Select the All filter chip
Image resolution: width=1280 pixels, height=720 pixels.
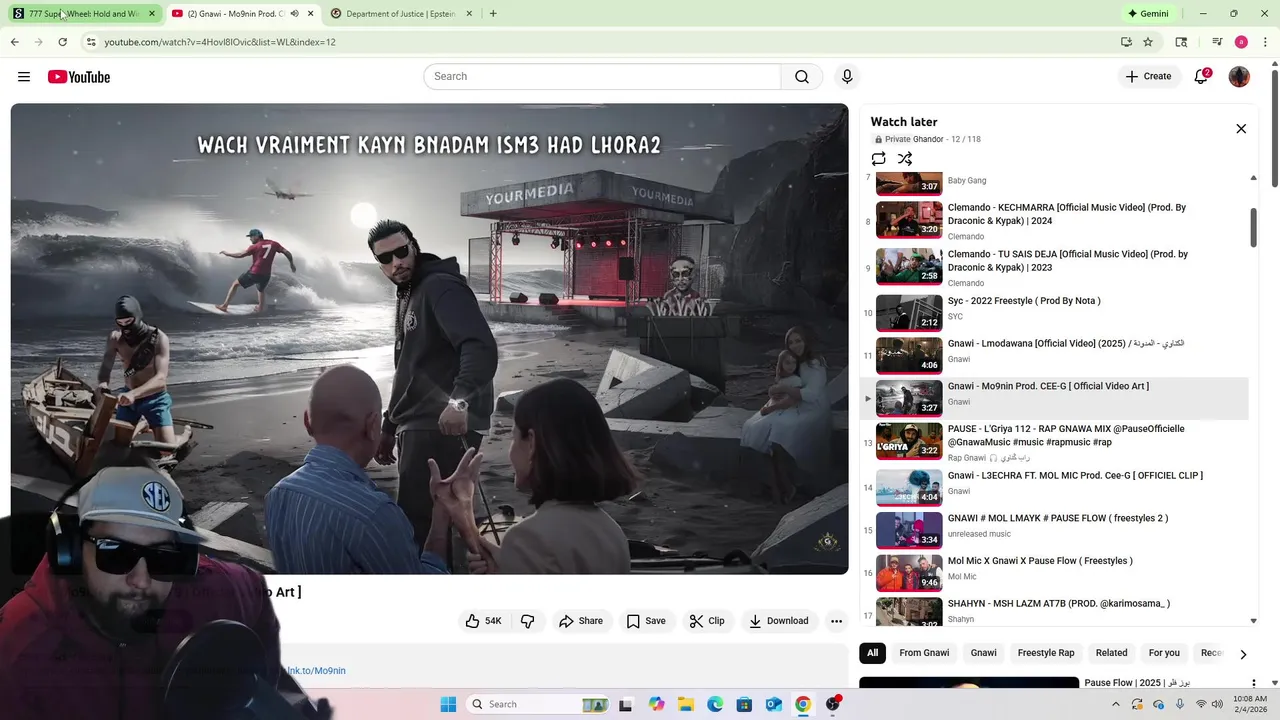(x=872, y=653)
